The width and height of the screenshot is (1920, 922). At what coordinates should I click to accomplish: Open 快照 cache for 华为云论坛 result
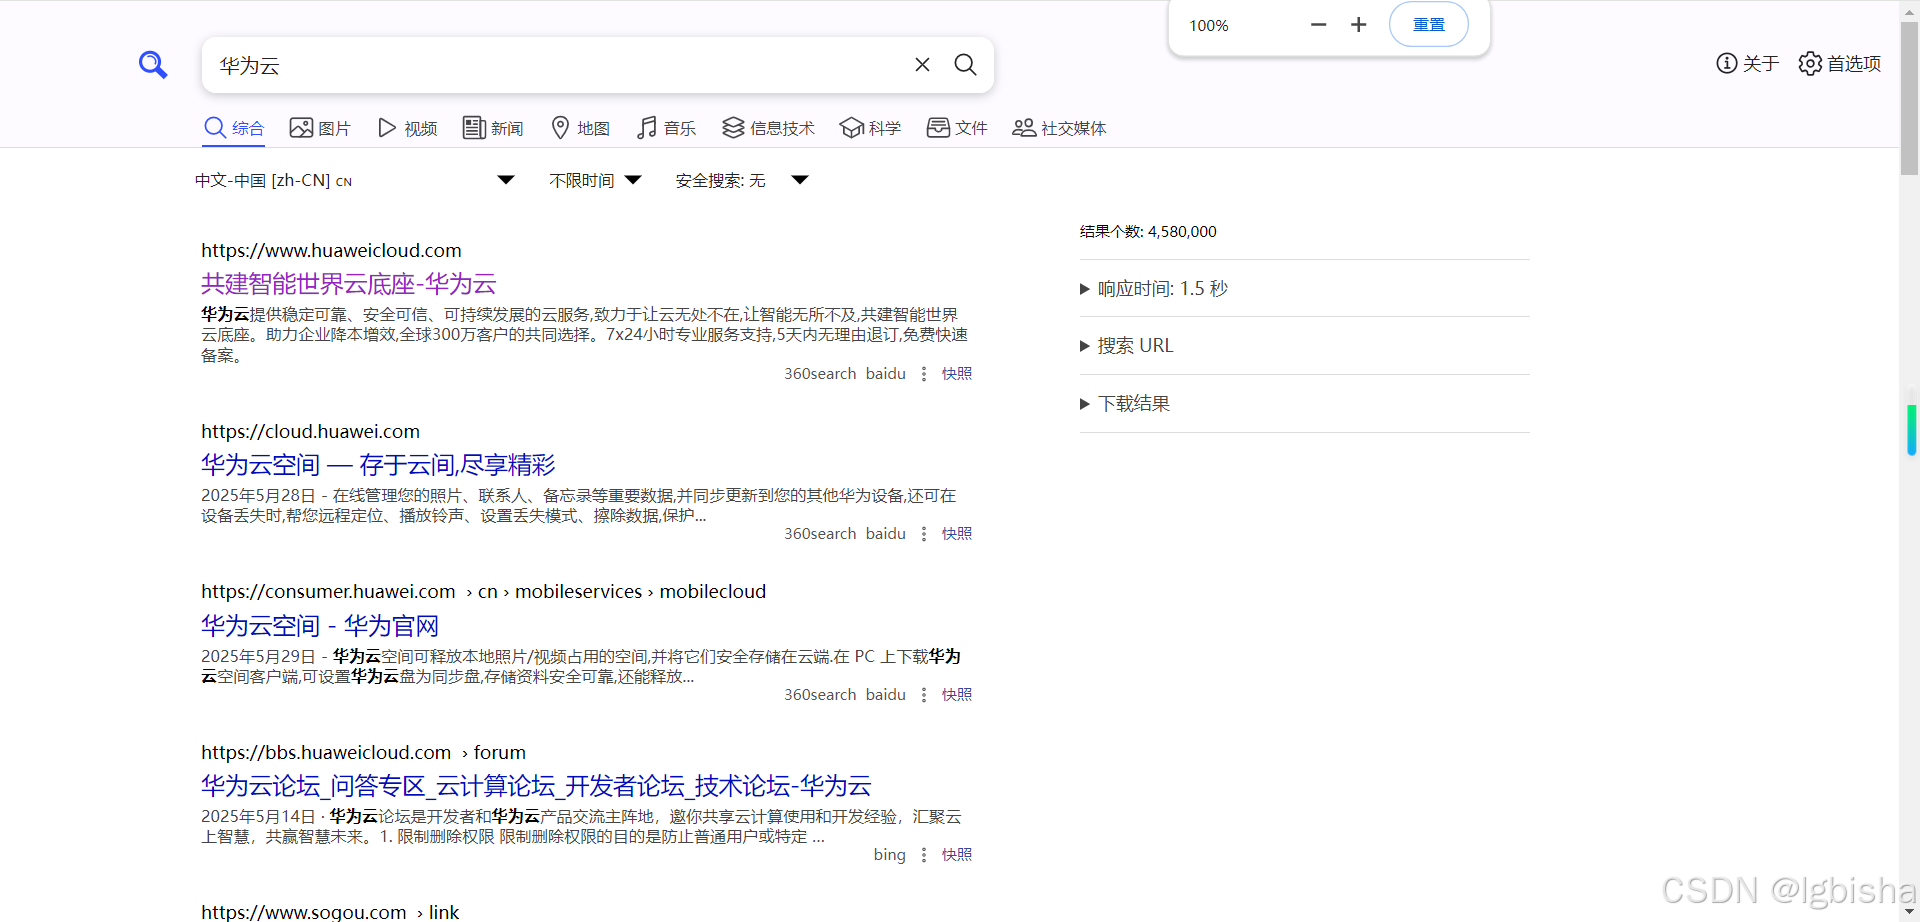(x=957, y=855)
